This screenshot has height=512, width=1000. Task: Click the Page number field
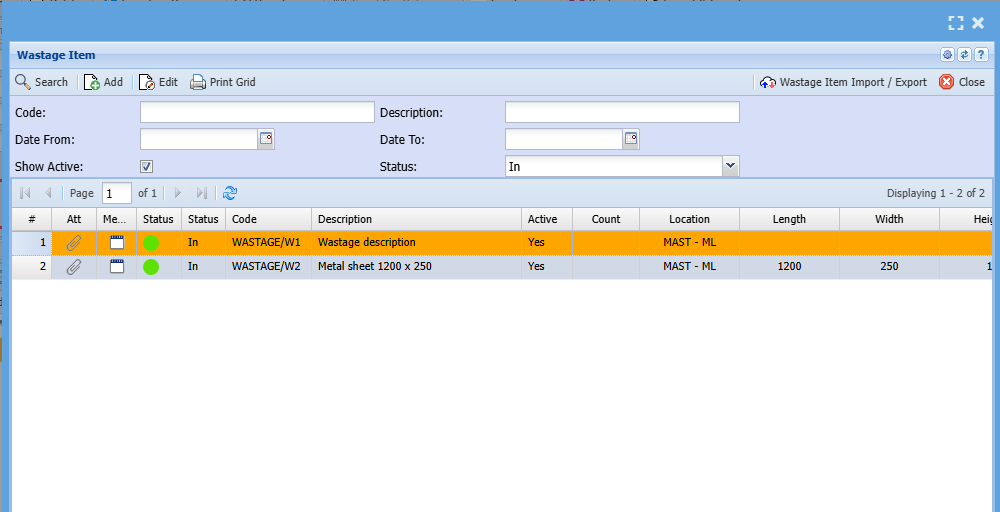coord(117,193)
